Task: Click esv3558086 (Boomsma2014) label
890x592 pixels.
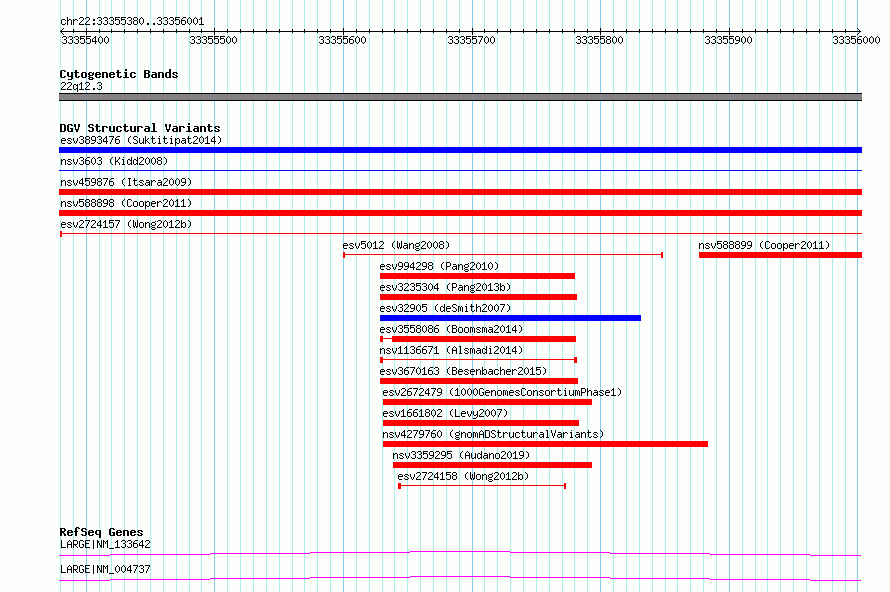Action: [x=451, y=329]
